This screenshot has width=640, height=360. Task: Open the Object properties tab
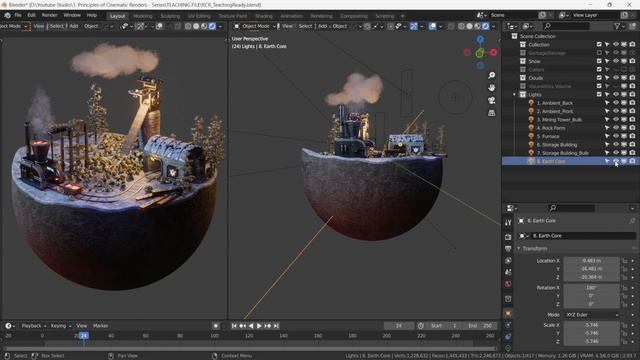coord(508,313)
